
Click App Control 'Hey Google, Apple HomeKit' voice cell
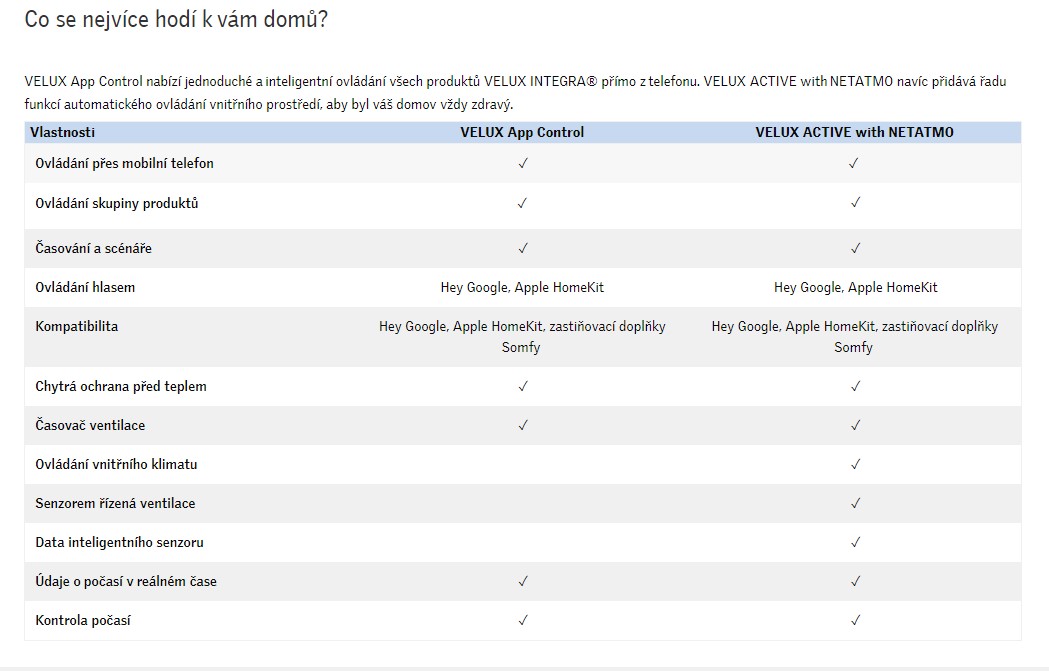522,287
